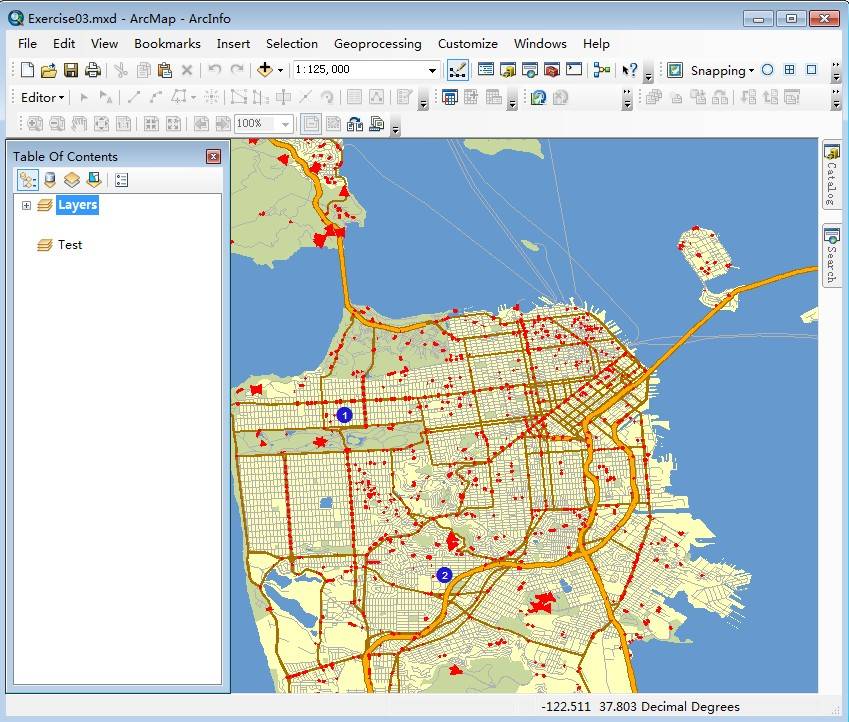Expand Editor toolbar overflow options
Screen dimensions: 849x722
point(424,99)
